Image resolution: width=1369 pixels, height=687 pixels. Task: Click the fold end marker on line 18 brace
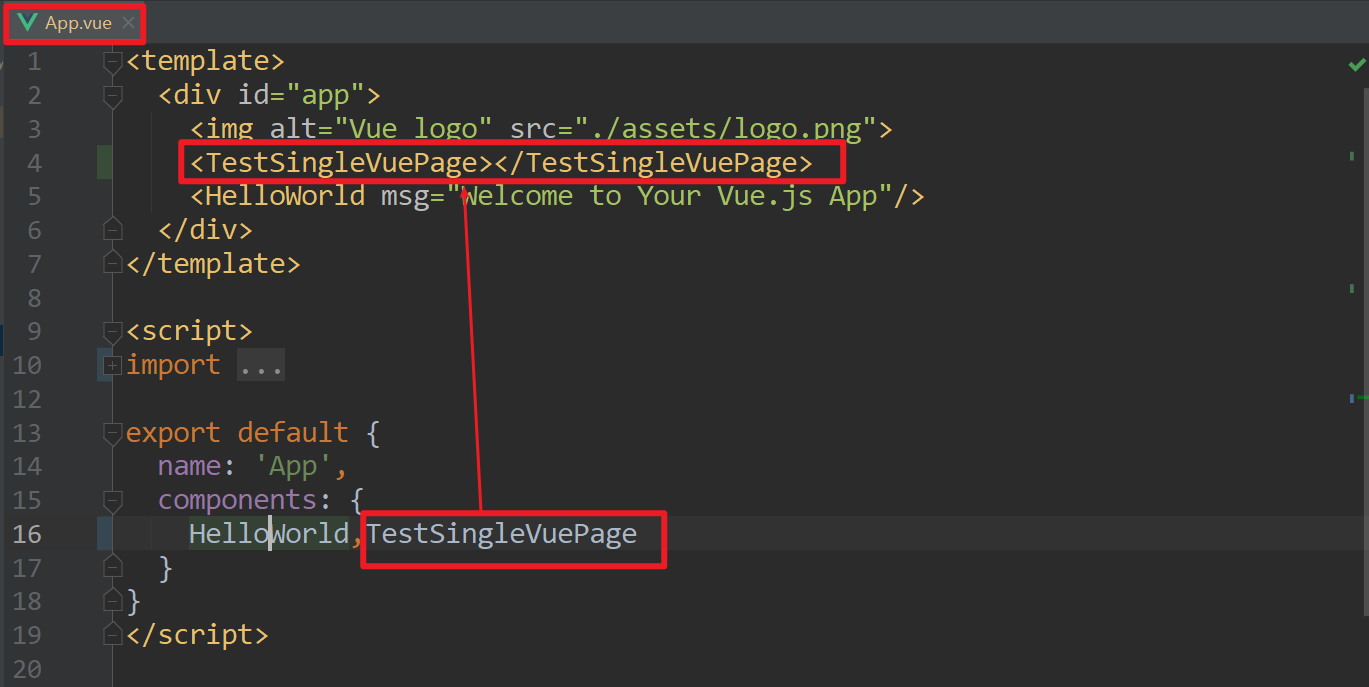pos(112,601)
